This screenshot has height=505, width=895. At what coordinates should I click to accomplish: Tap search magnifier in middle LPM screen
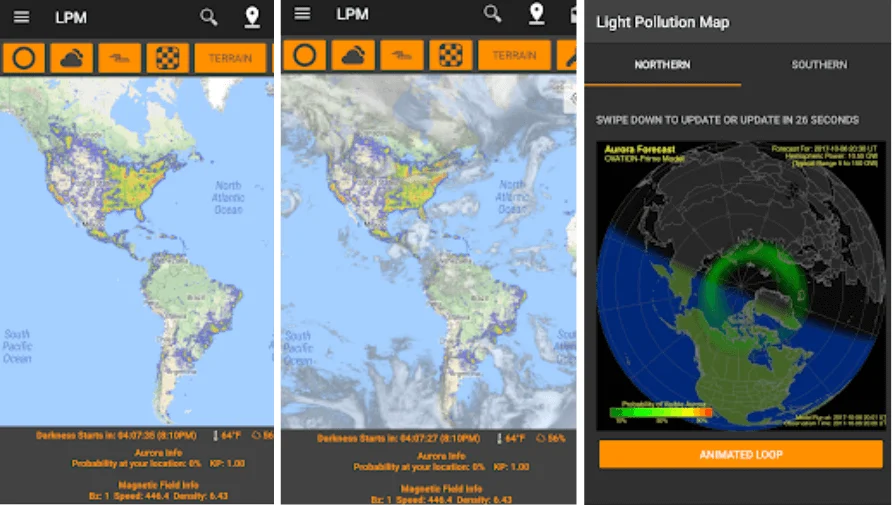[x=492, y=14]
